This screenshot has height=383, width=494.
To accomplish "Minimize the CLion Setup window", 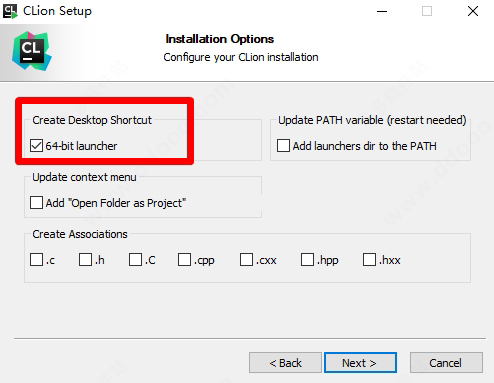I will (x=382, y=11).
